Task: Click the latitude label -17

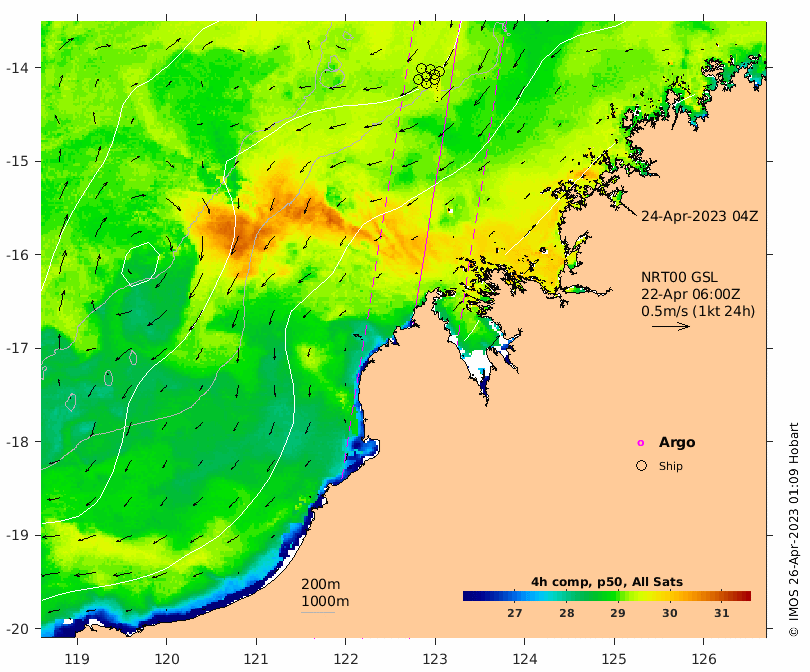Action: tap(17, 348)
